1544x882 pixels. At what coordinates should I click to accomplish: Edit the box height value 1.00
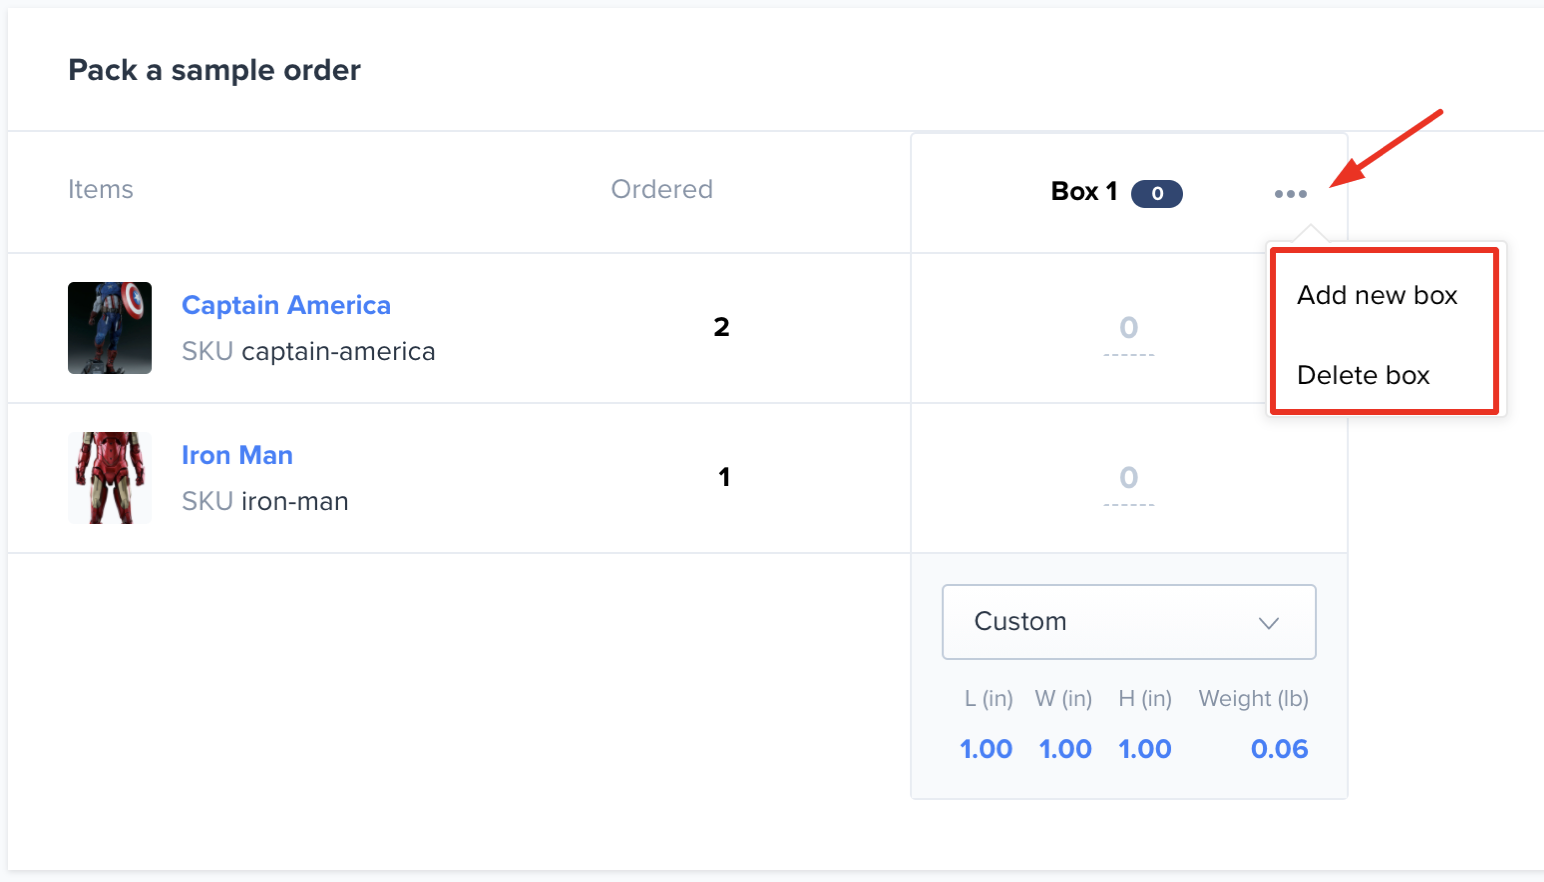[x=1145, y=749]
